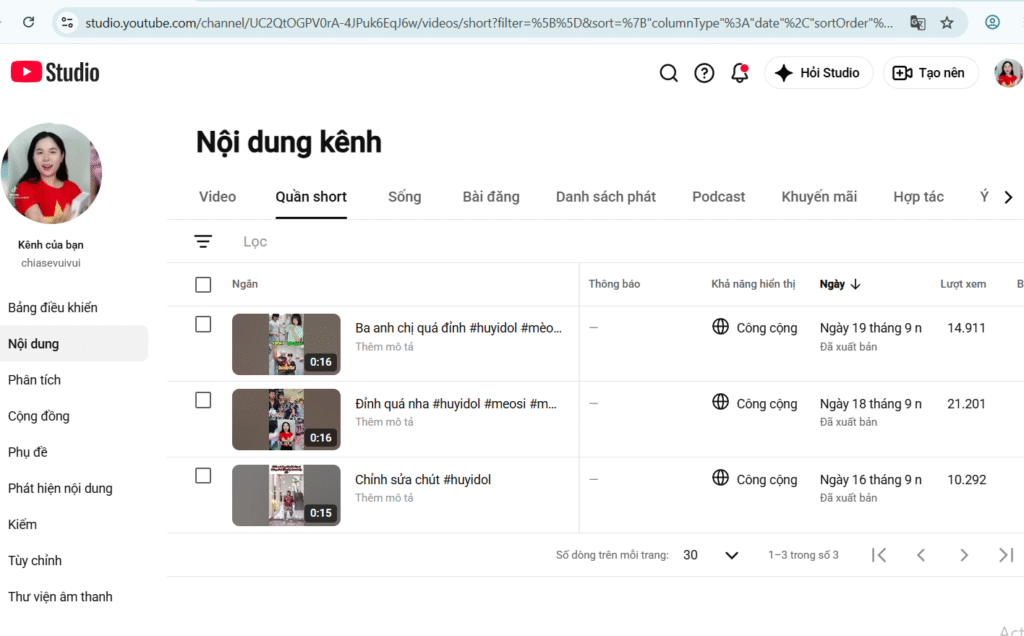Change visibility of the 16 tháng 9 short
This screenshot has width=1024, height=636.
(x=755, y=479)
